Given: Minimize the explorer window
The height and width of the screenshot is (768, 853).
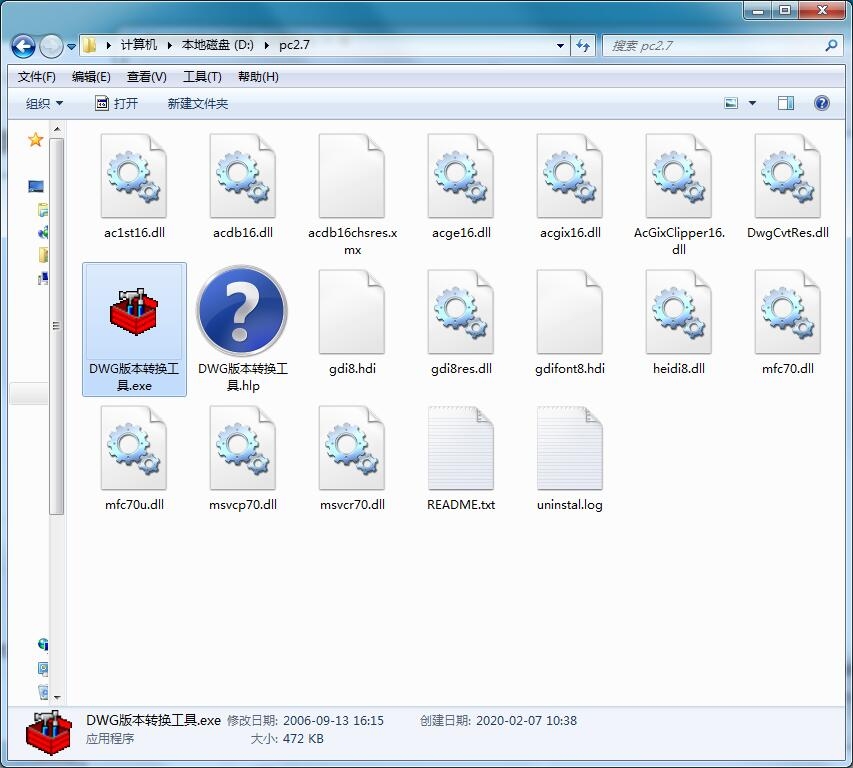Looking at the screenshot, I should [758, 10].
